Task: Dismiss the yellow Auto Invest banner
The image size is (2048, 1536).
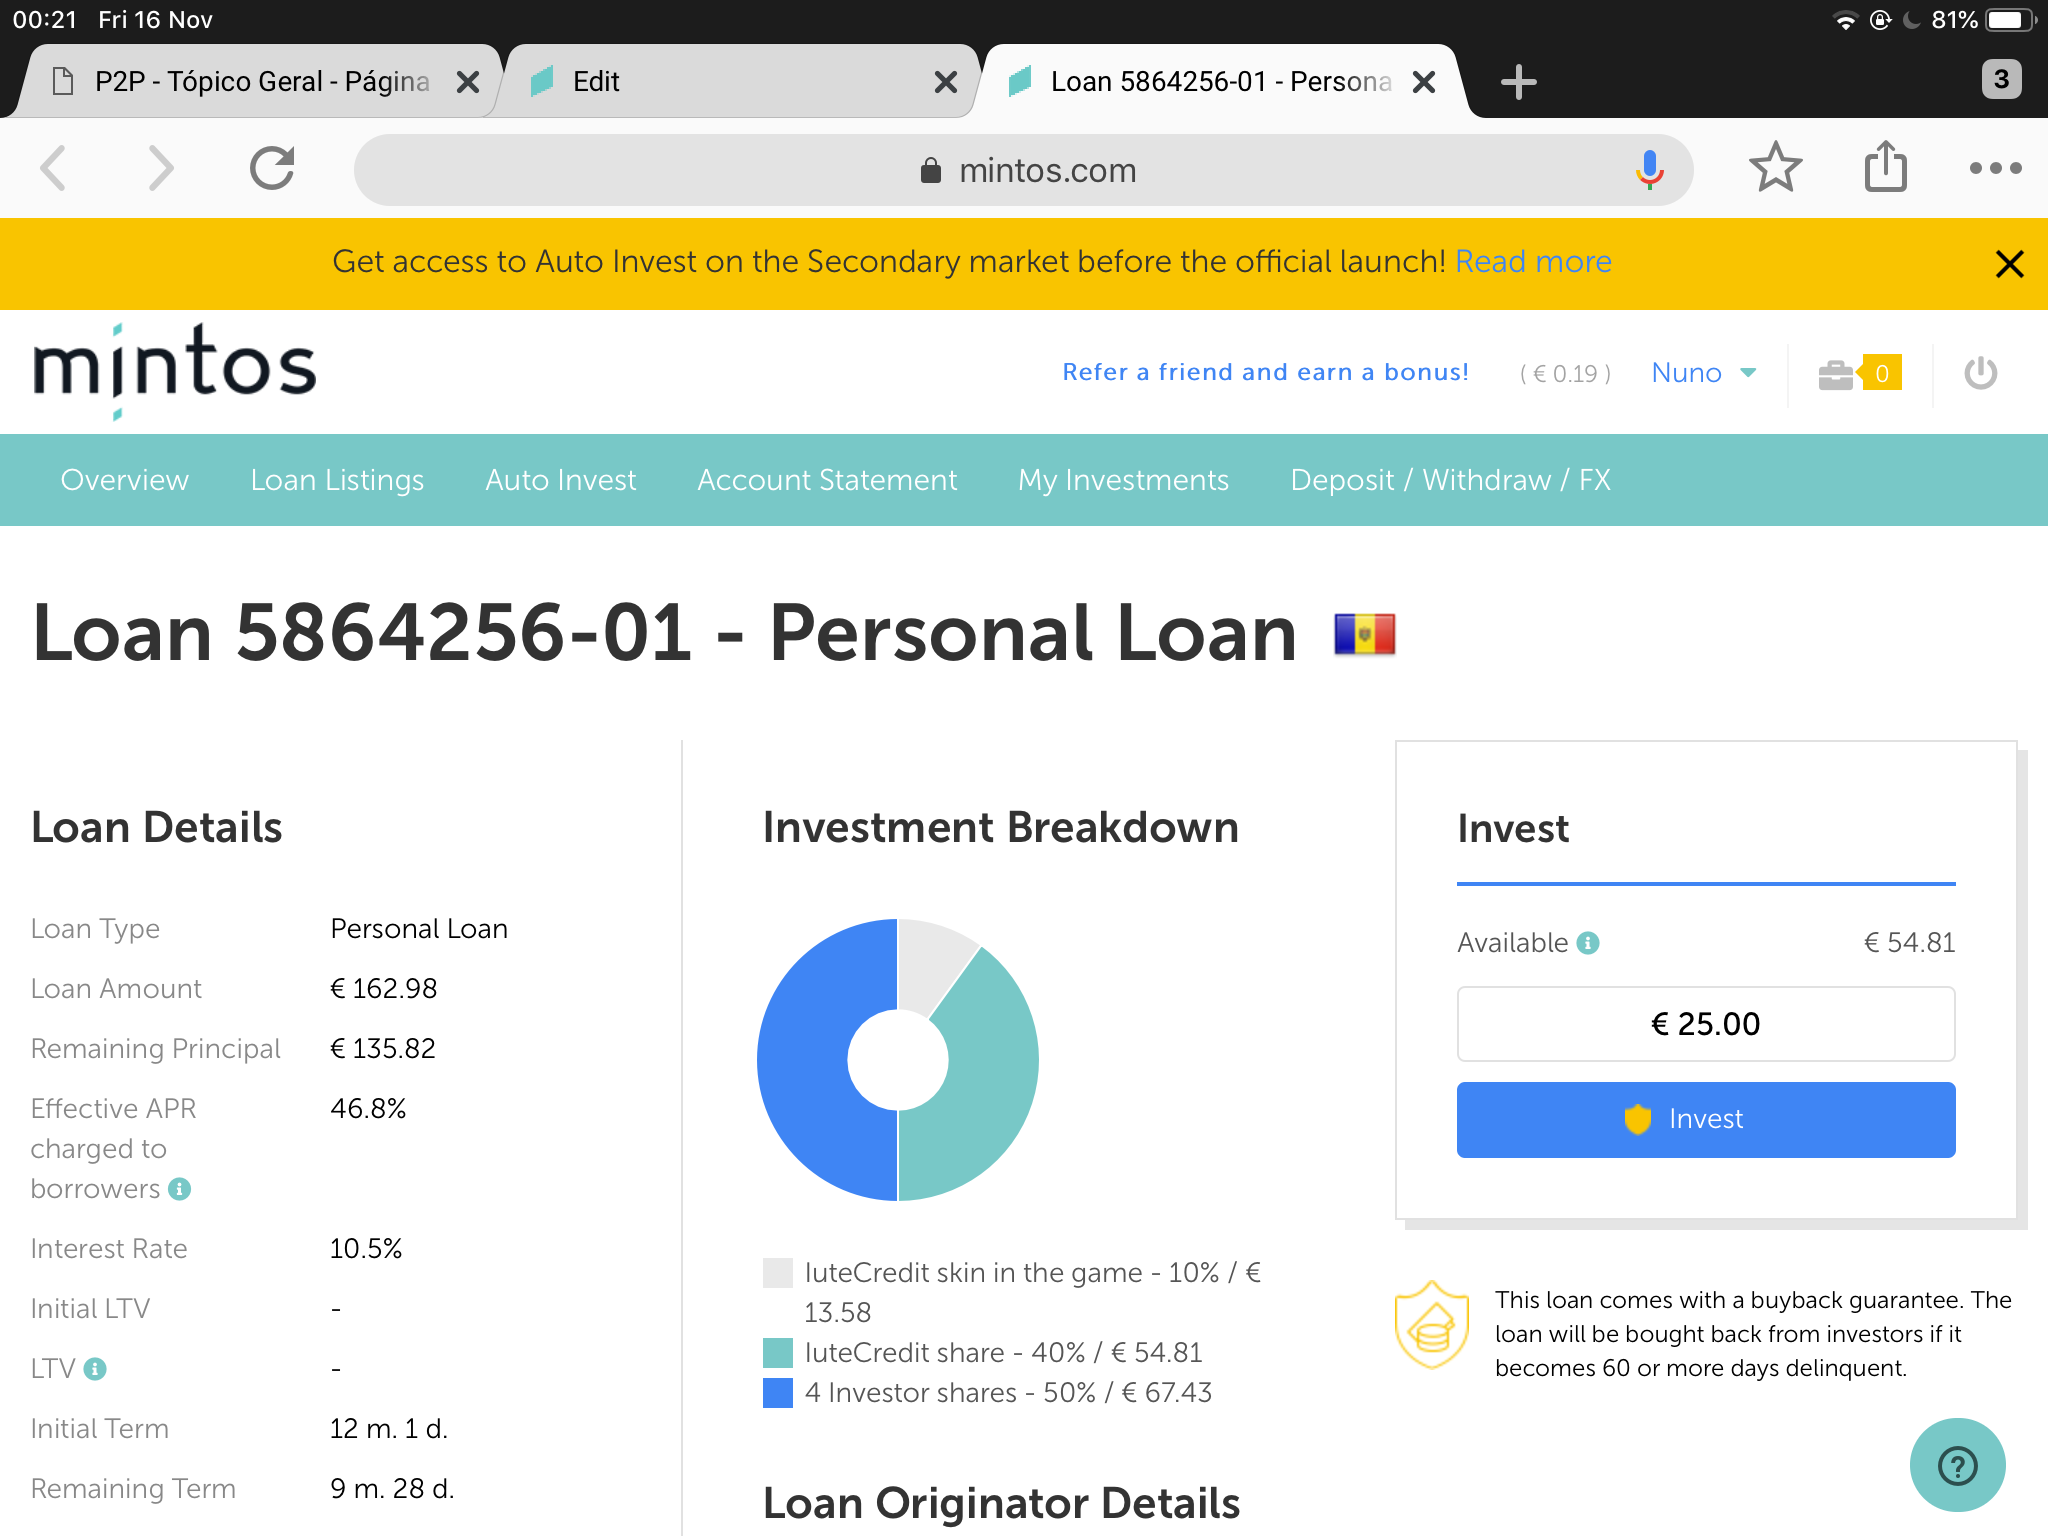Action: 2009,264
